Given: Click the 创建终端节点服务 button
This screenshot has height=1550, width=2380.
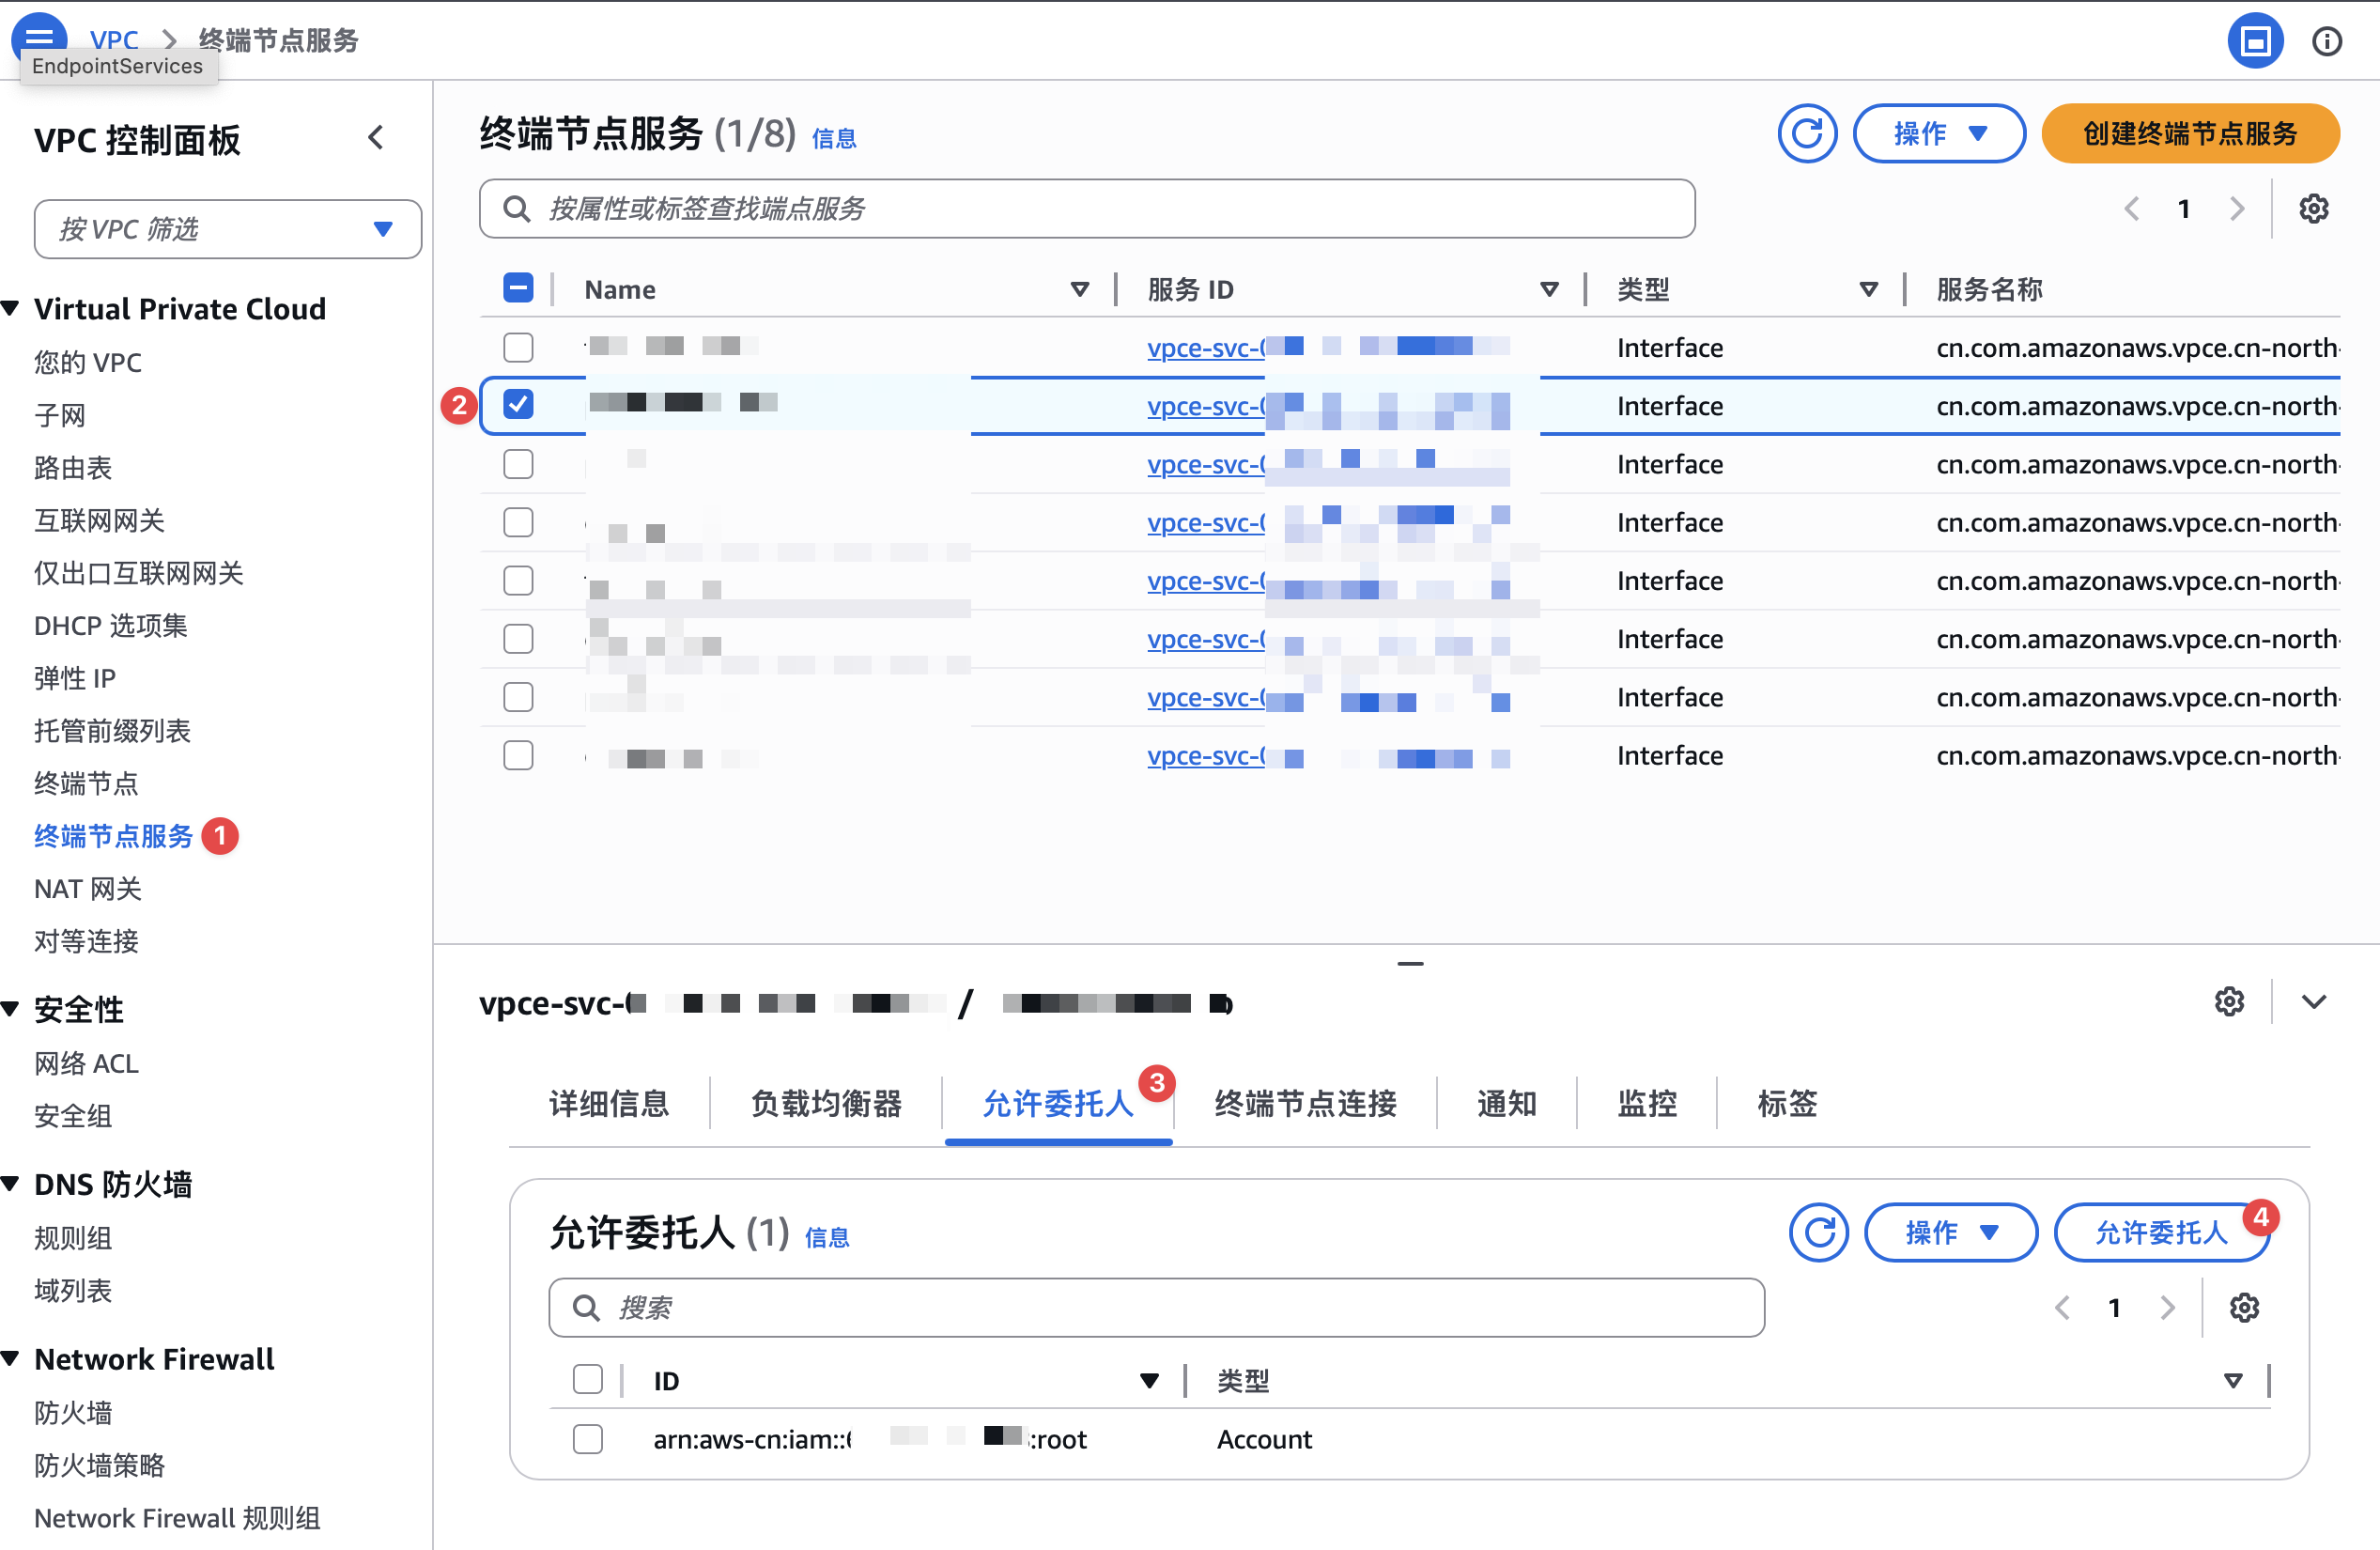Looking at the screenshot, I should point(2190,133).
